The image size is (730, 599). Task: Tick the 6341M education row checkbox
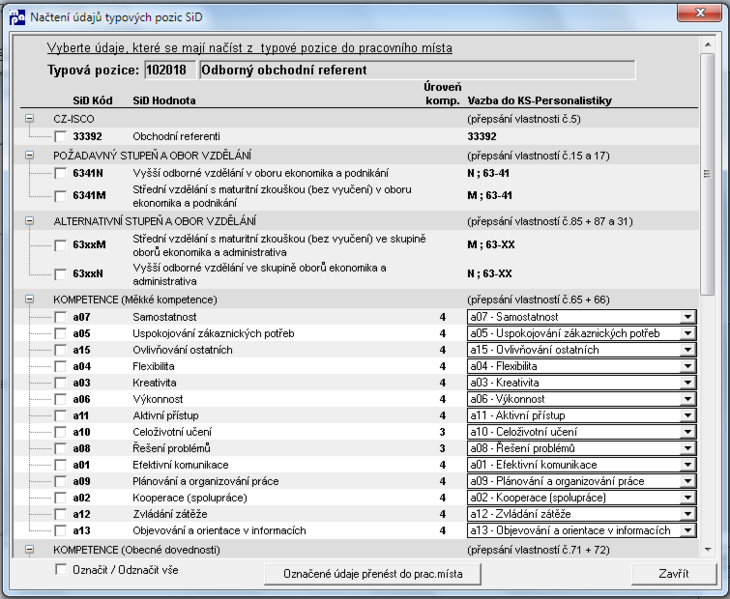(61, 195)
